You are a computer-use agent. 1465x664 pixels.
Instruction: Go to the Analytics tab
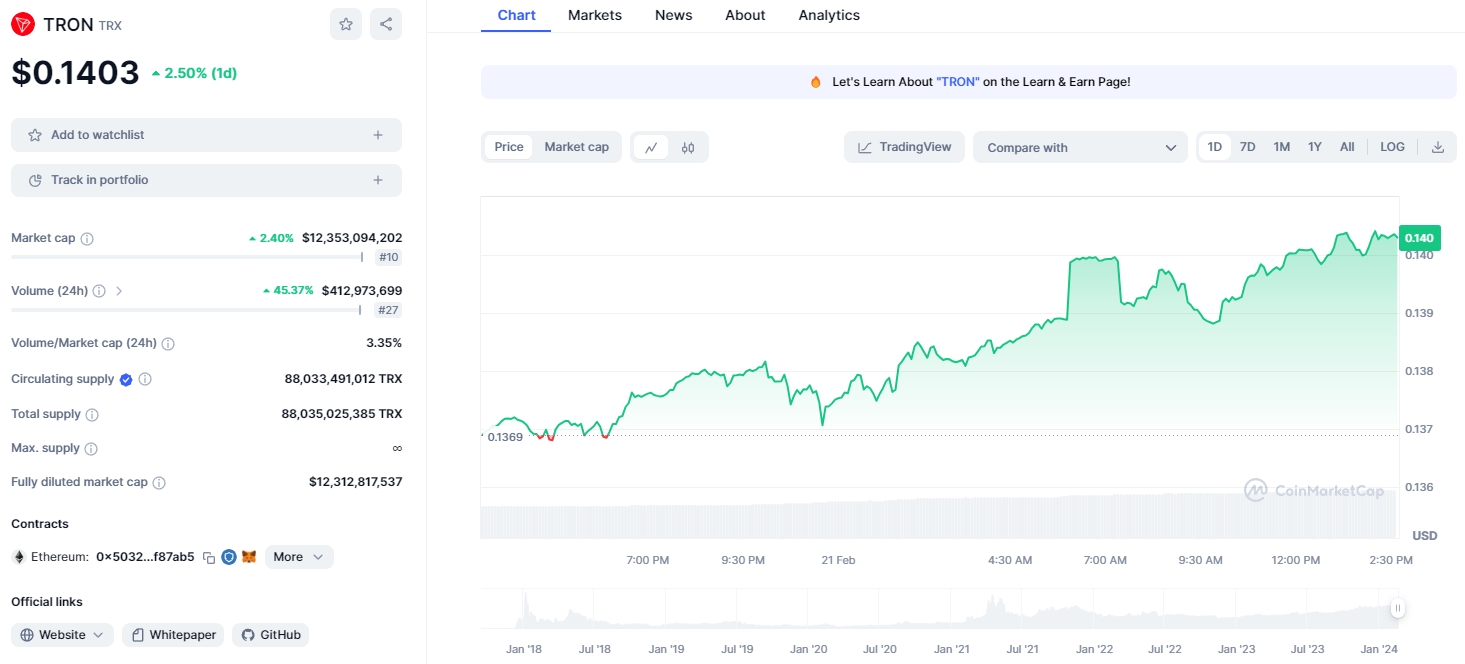(x=829, y=15)
